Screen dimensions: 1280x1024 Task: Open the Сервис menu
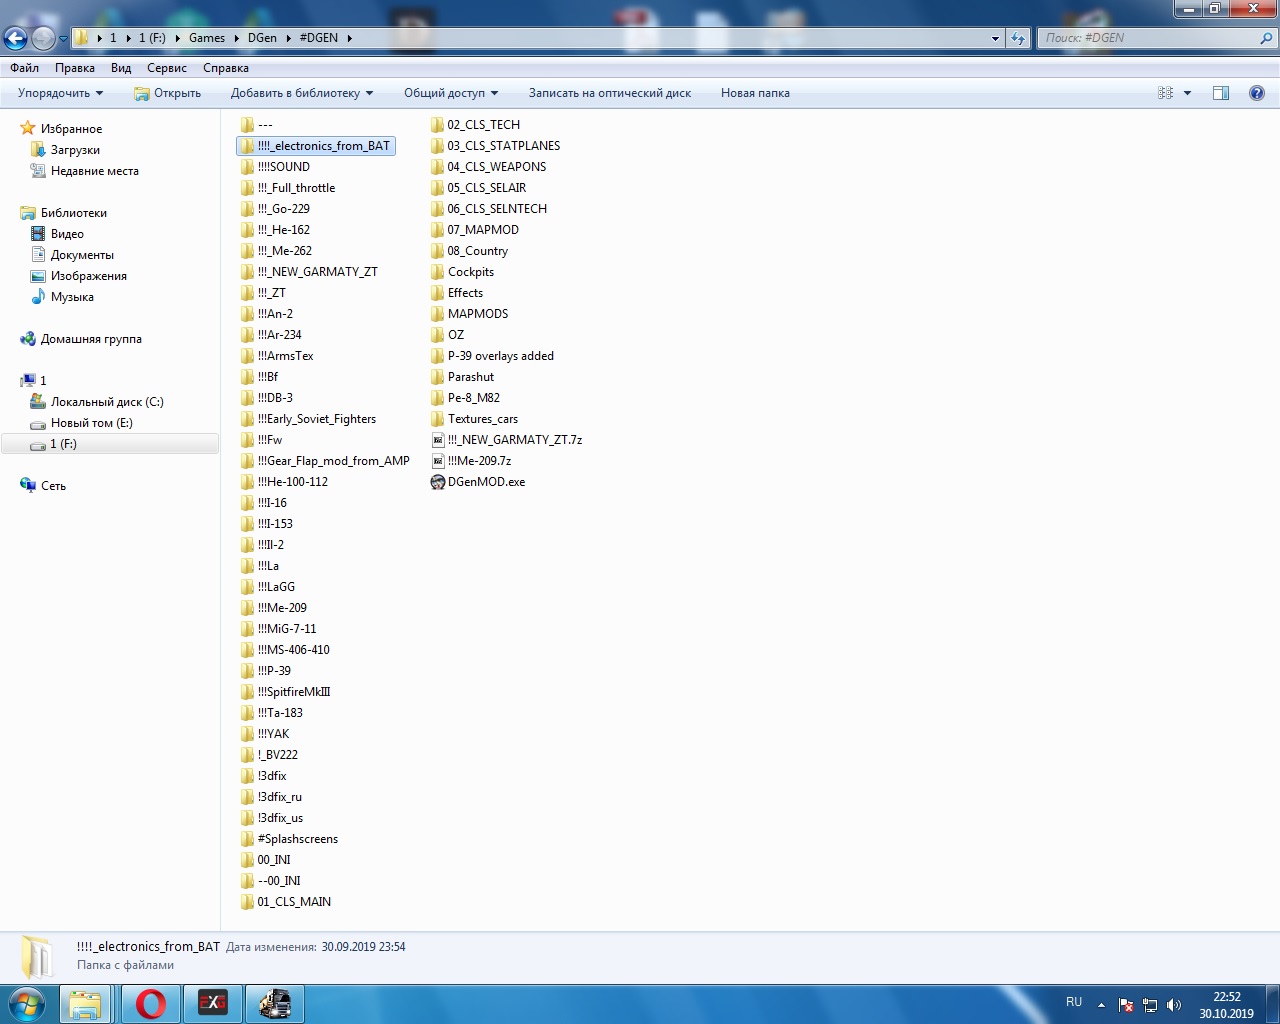pos(167,68)
